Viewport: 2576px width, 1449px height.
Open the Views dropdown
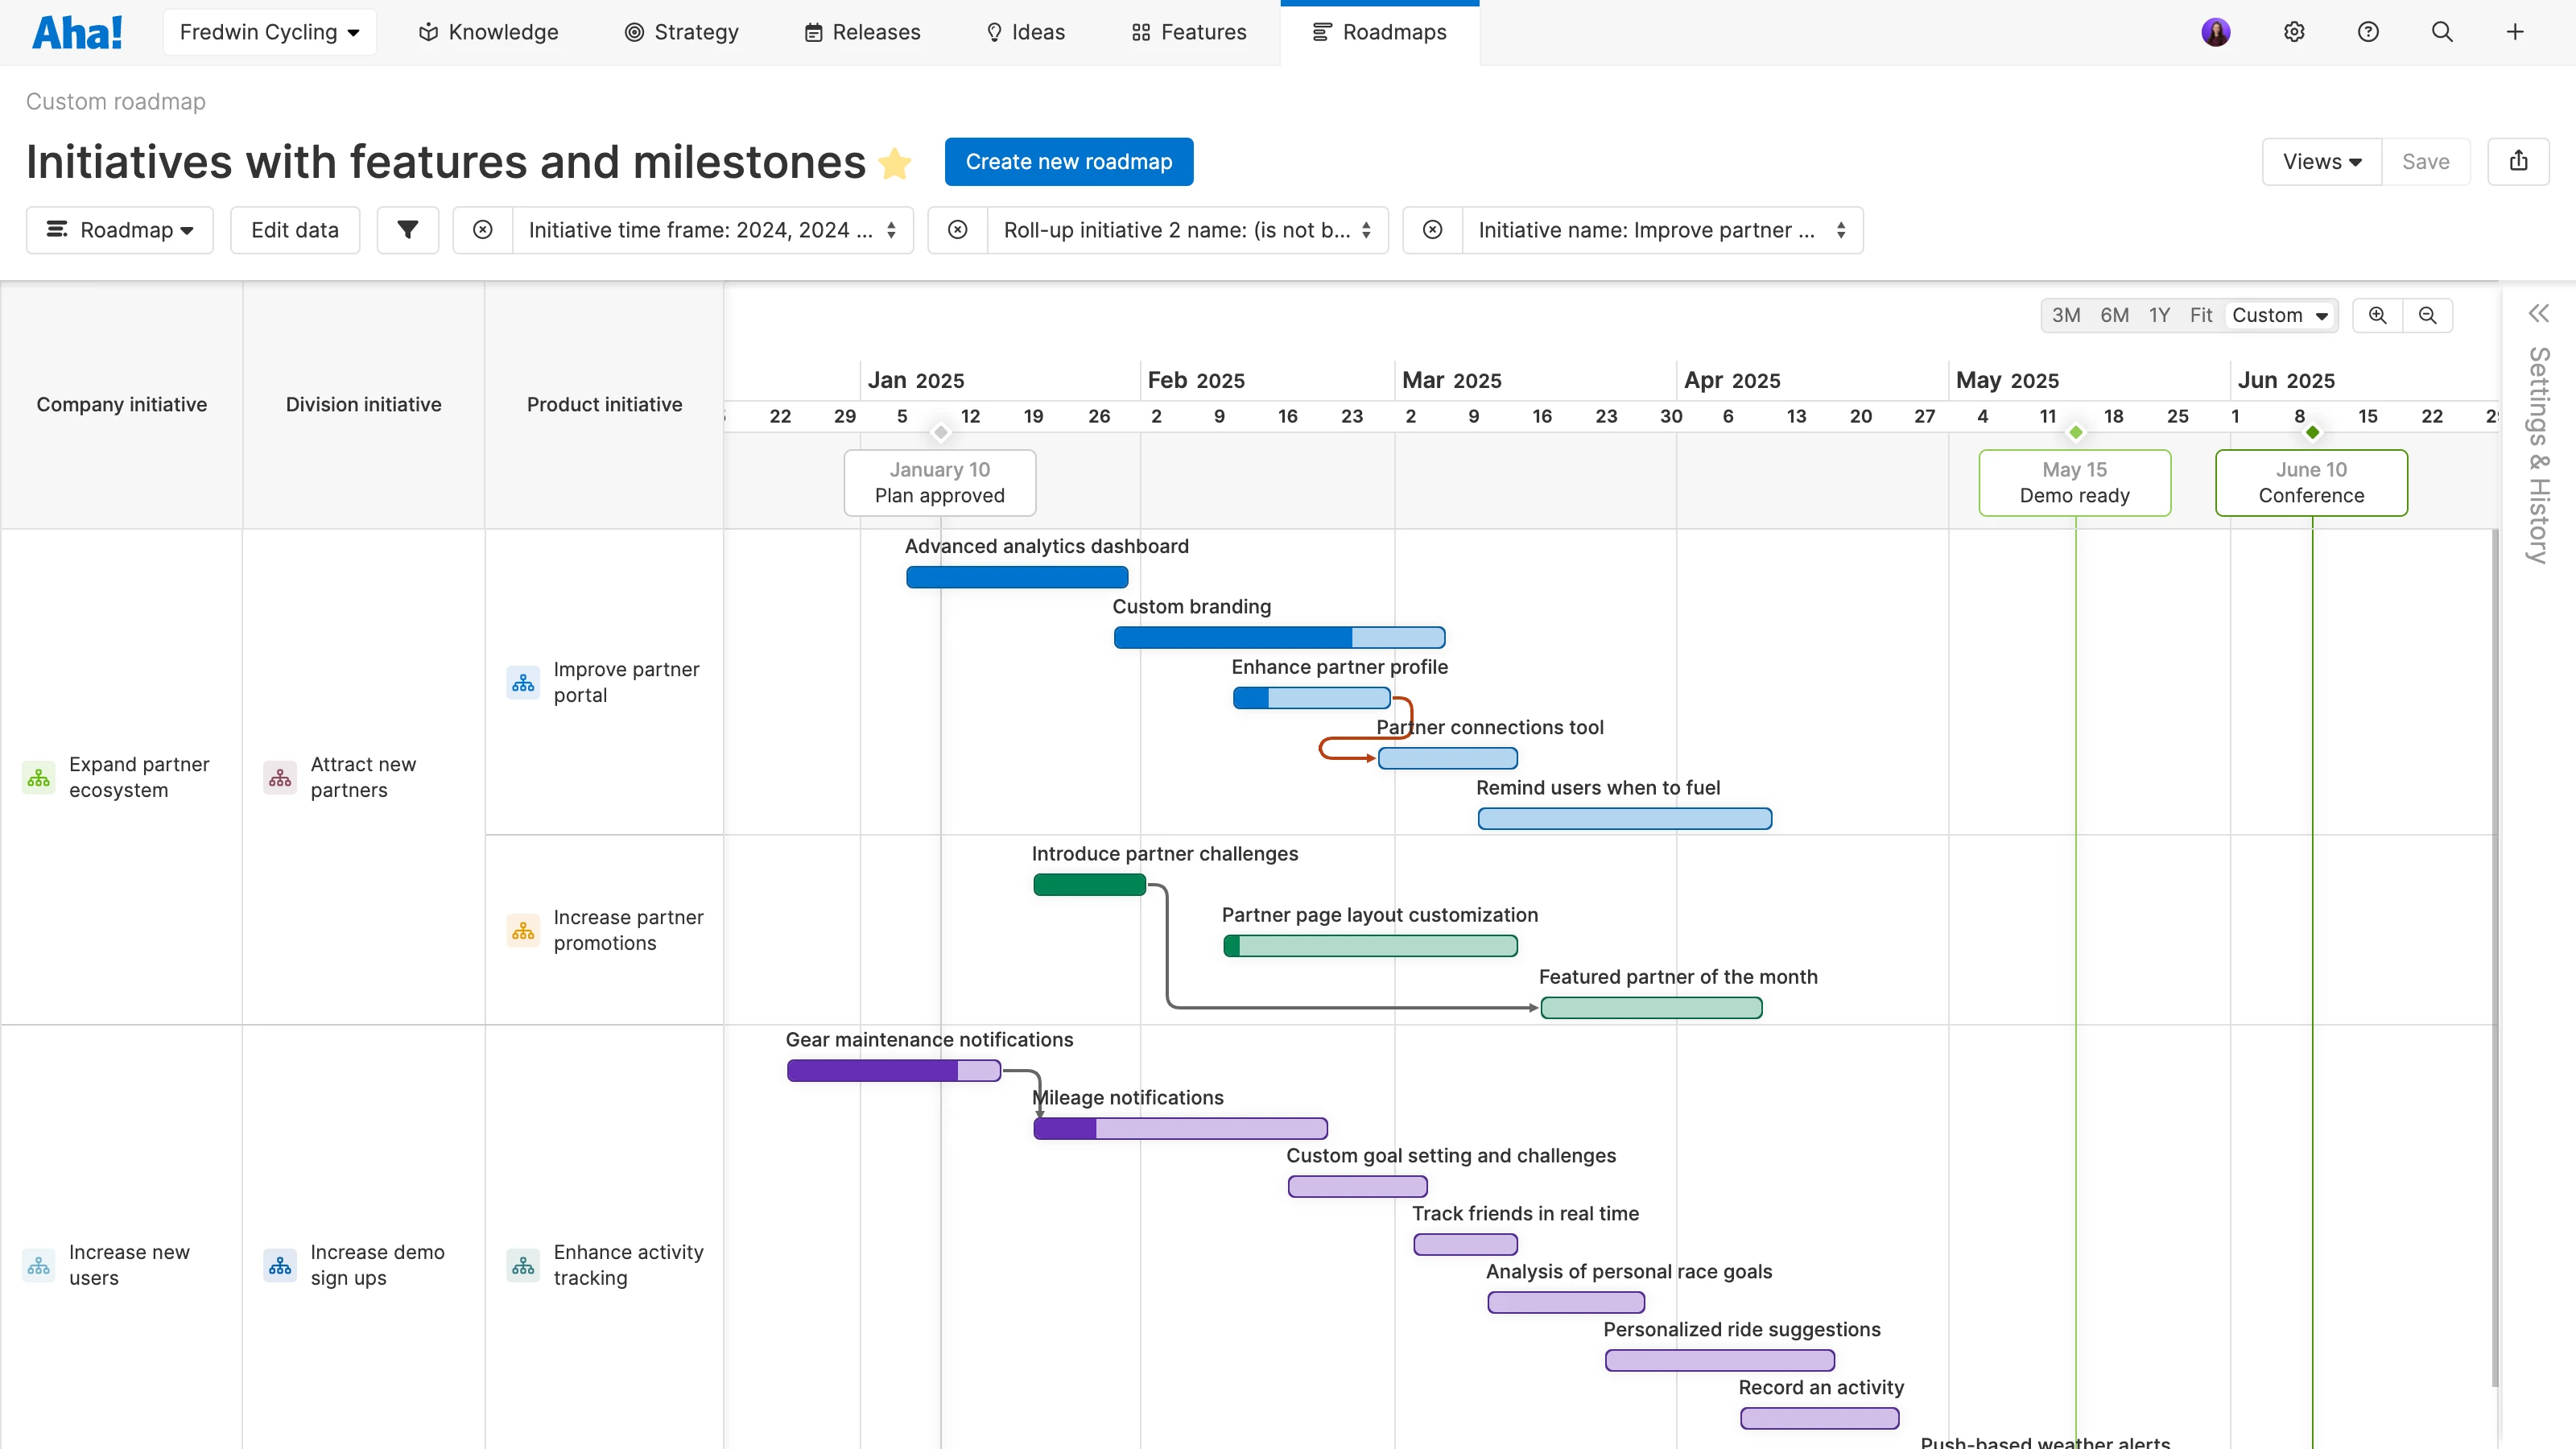point(2321,161)
